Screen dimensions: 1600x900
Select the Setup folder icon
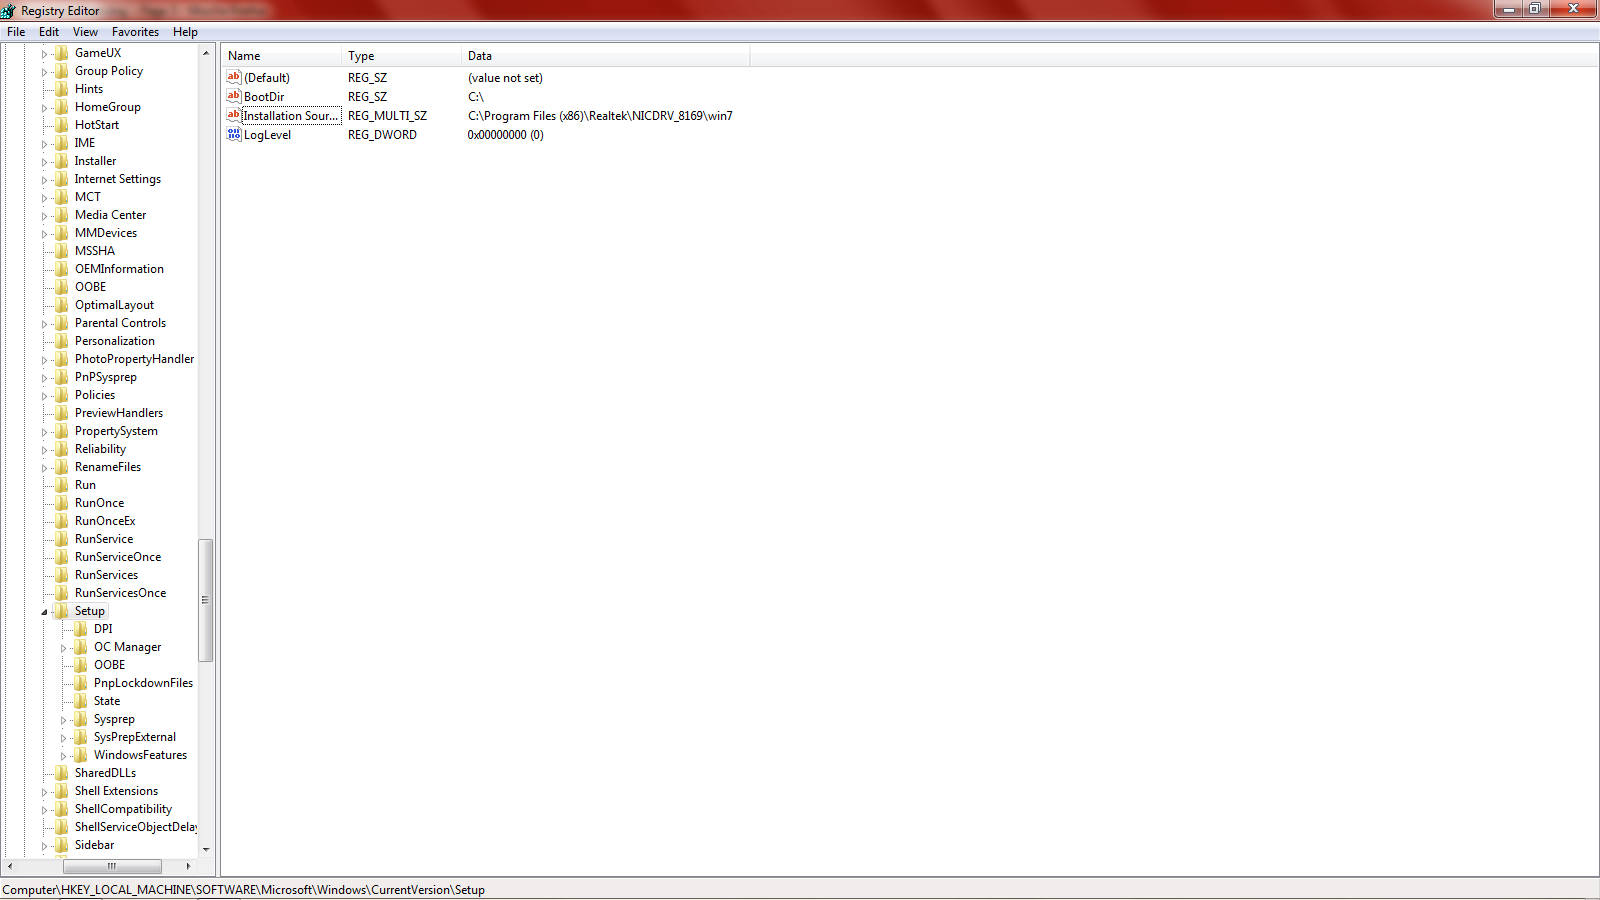click(x=62, y=611)
